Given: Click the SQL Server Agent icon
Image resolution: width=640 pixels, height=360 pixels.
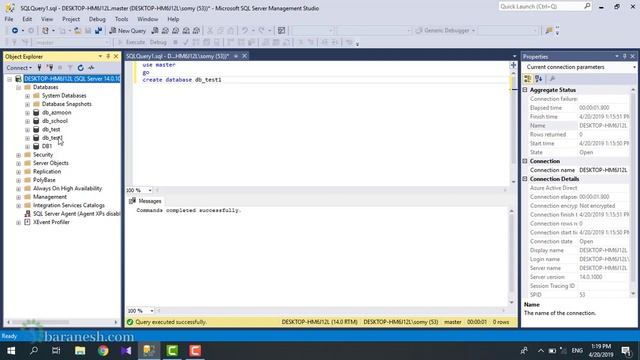Looking at the screenshot, I should tap(27, 214).
